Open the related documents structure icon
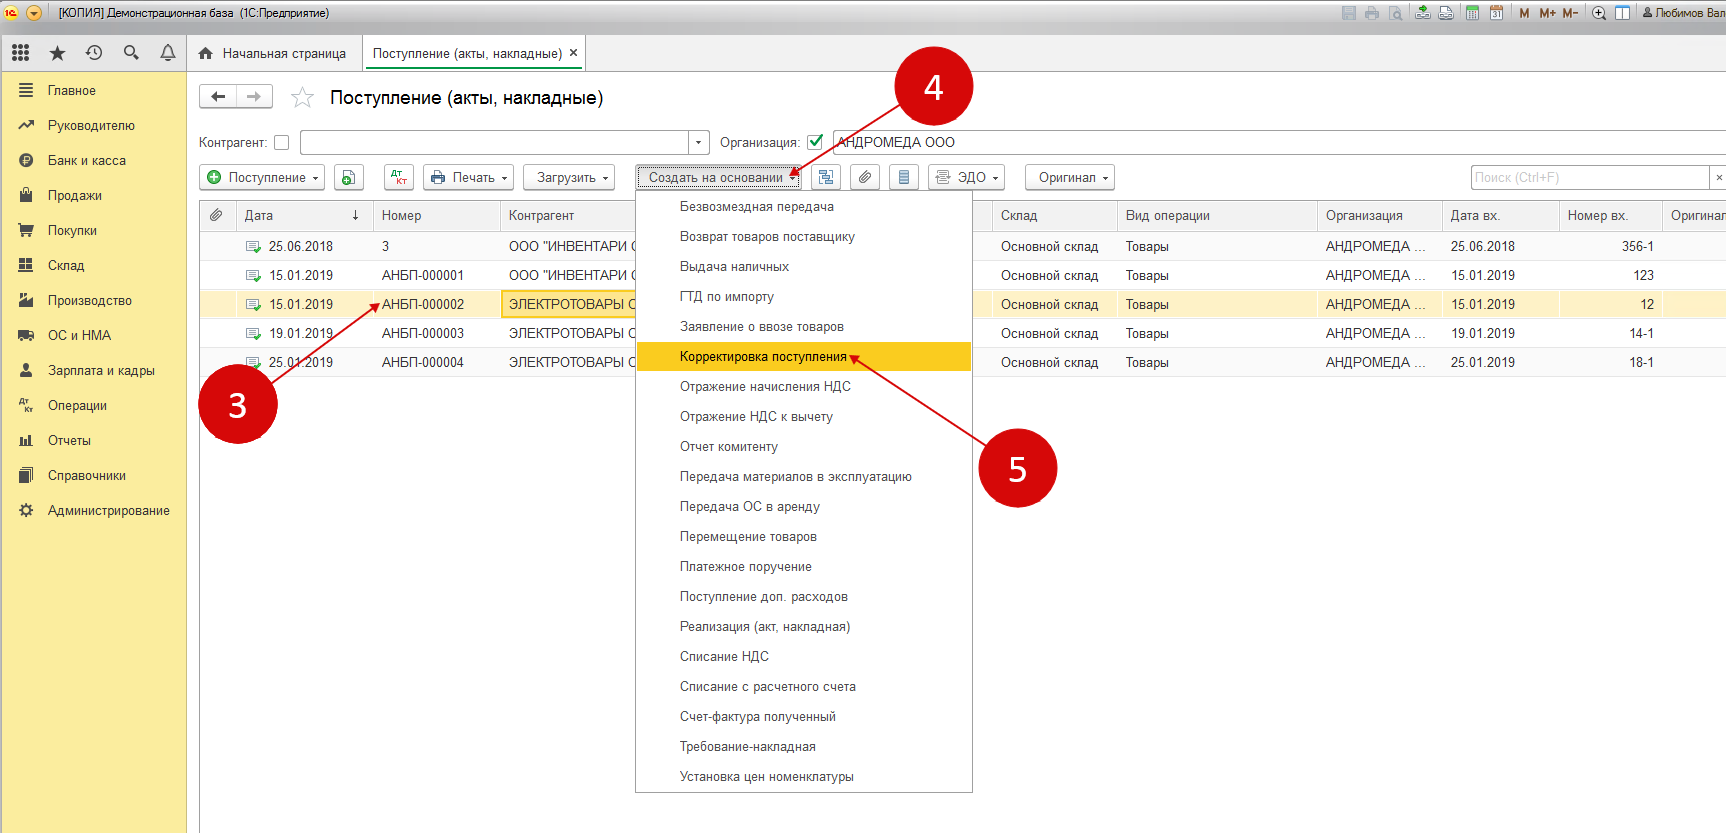1726x833 pixels. pyautogui.click(x=825, y=177)
